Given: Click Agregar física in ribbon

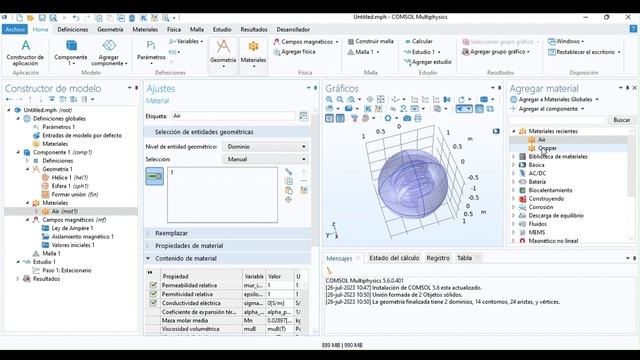Looking at the screenshot, I should (294, 52).
